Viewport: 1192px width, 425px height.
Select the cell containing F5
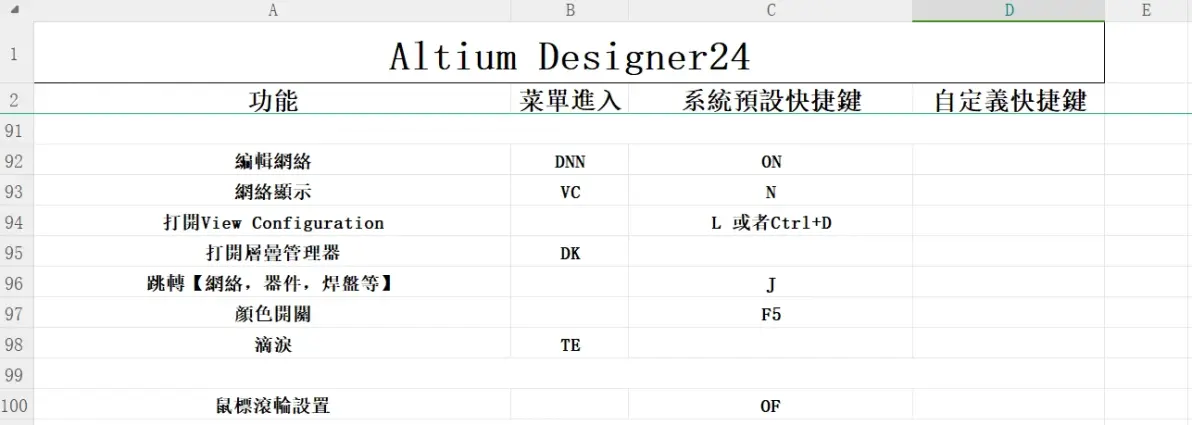[770, 314]
